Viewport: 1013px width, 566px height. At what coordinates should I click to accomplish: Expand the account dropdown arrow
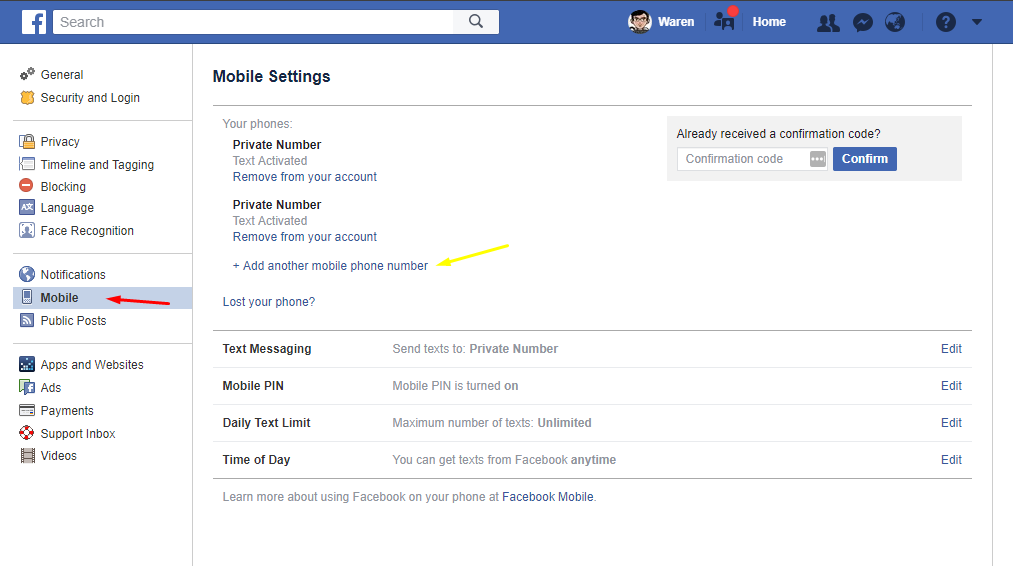tap(977, 22)
